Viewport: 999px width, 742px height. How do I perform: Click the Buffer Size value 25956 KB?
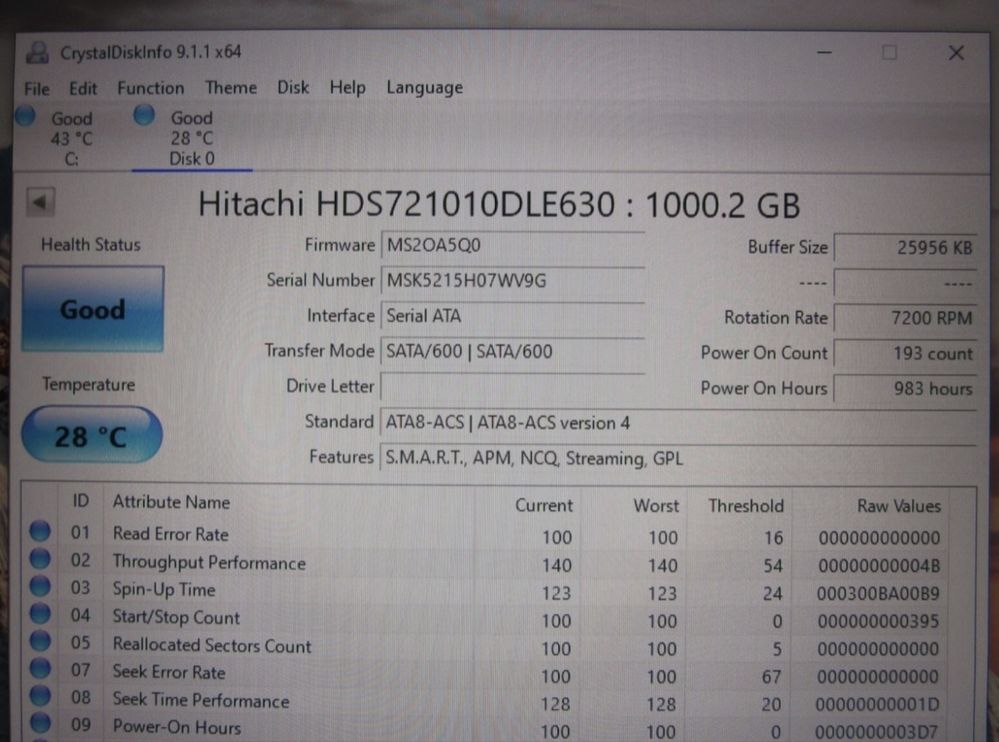(905, 248)
